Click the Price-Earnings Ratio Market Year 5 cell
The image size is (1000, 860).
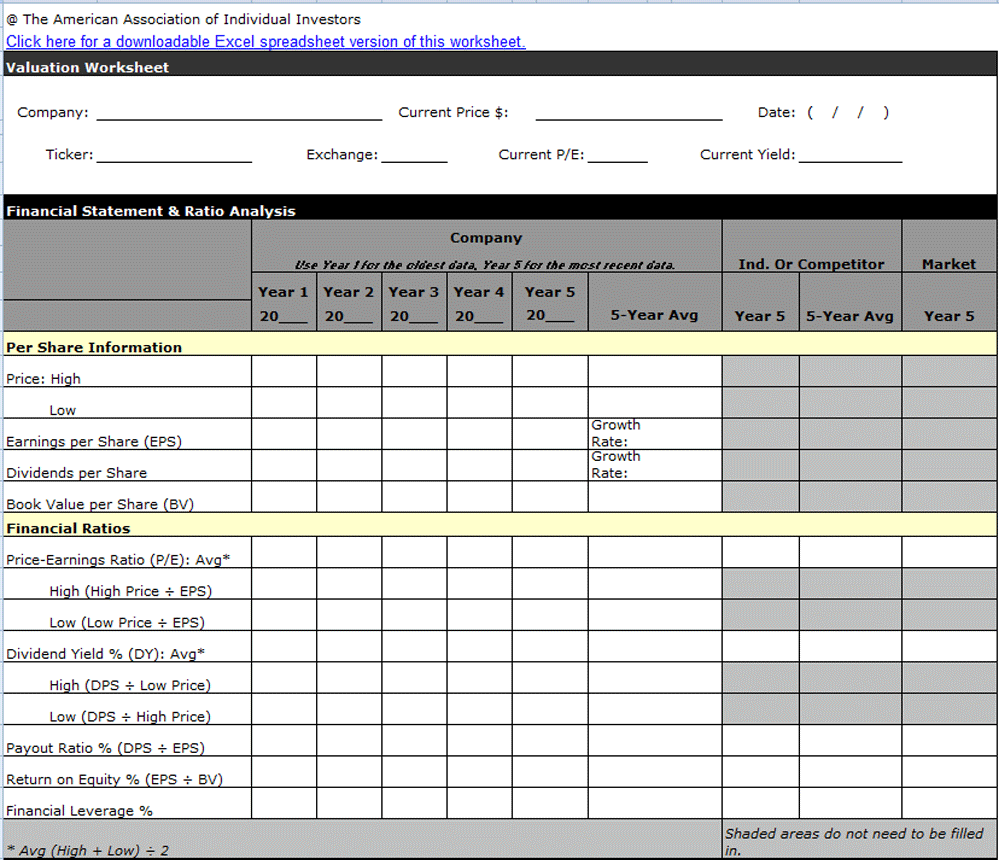click(949, 552)
